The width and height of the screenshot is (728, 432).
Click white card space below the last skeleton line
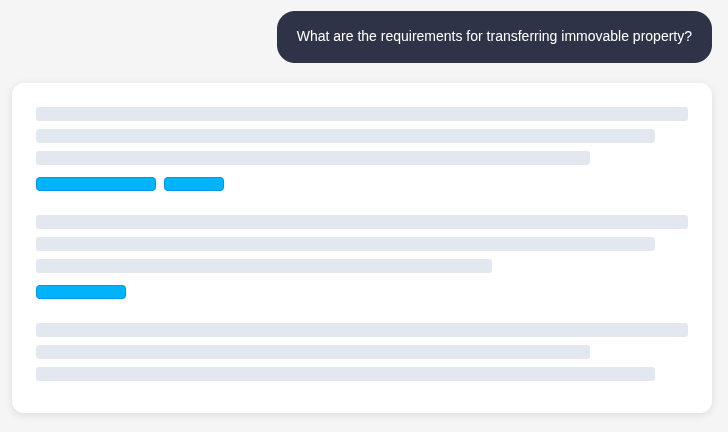(362, 398)
